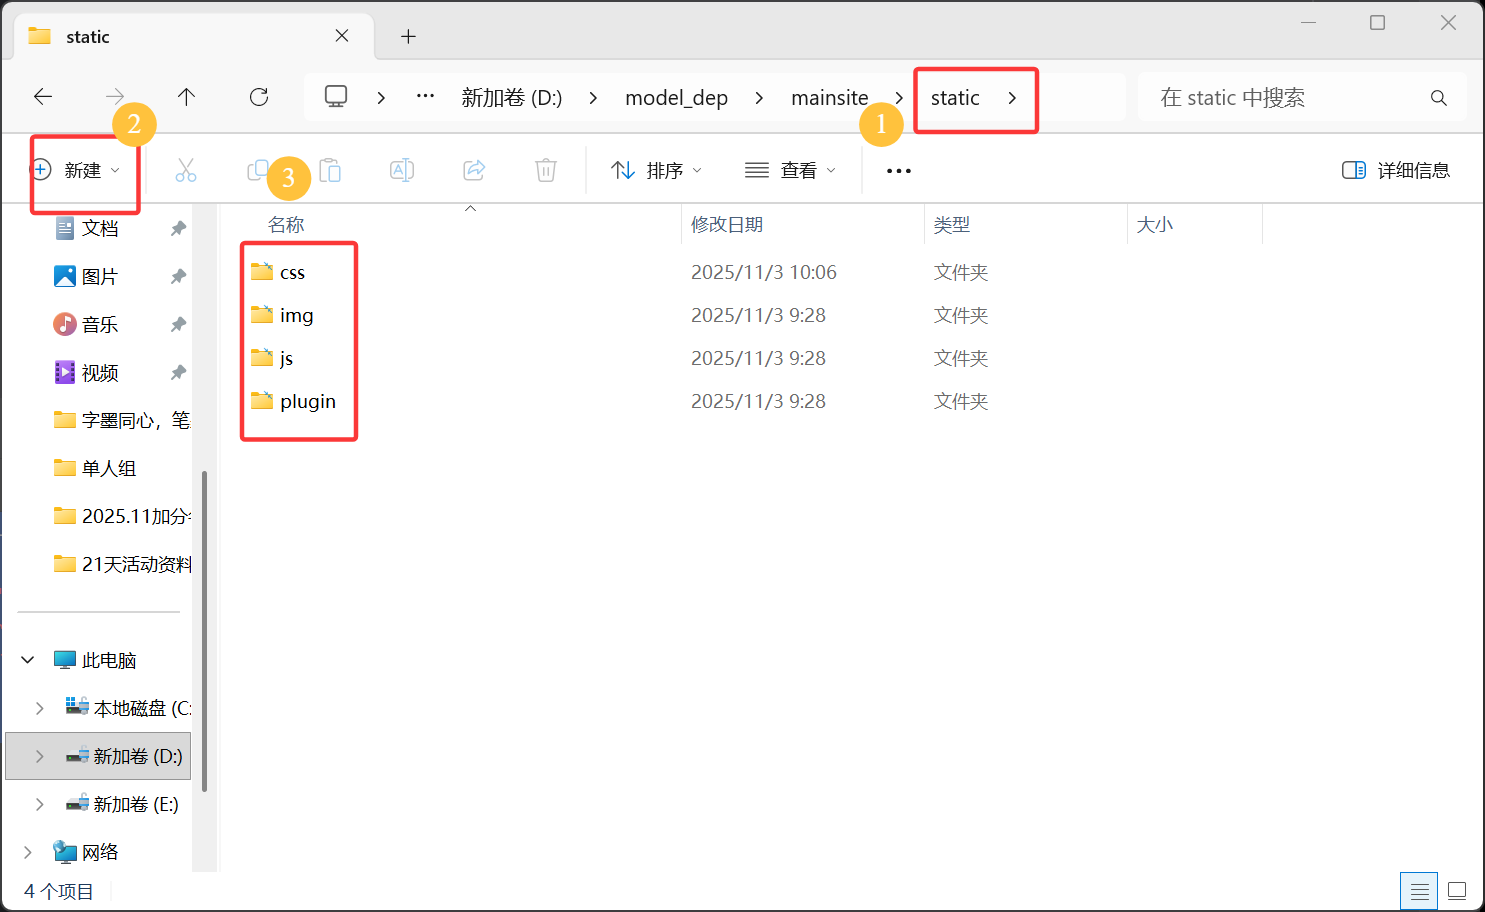This screenshot has height=912, width=1485.
Task: Open the See more ellipsis toolbar menu
Action: tap(899, 171)
